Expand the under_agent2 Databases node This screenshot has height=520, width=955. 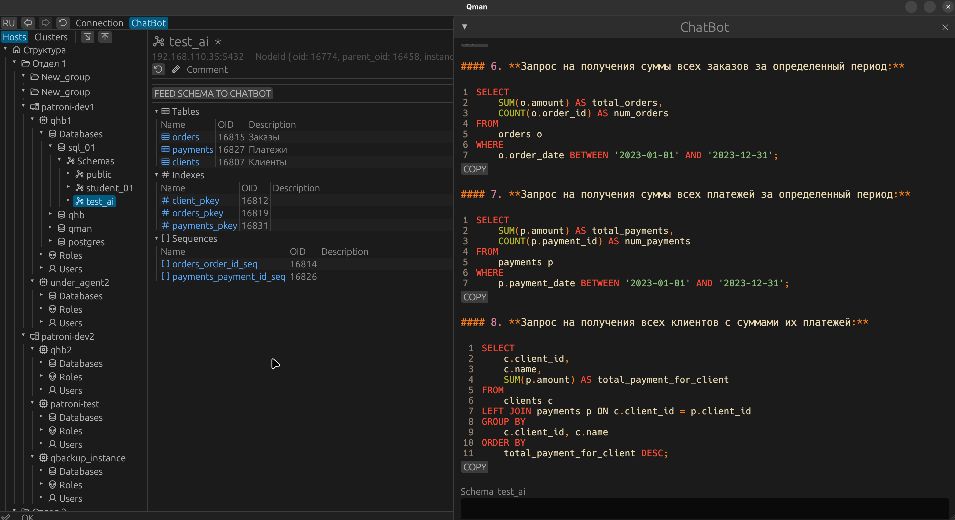coord(41,296)
